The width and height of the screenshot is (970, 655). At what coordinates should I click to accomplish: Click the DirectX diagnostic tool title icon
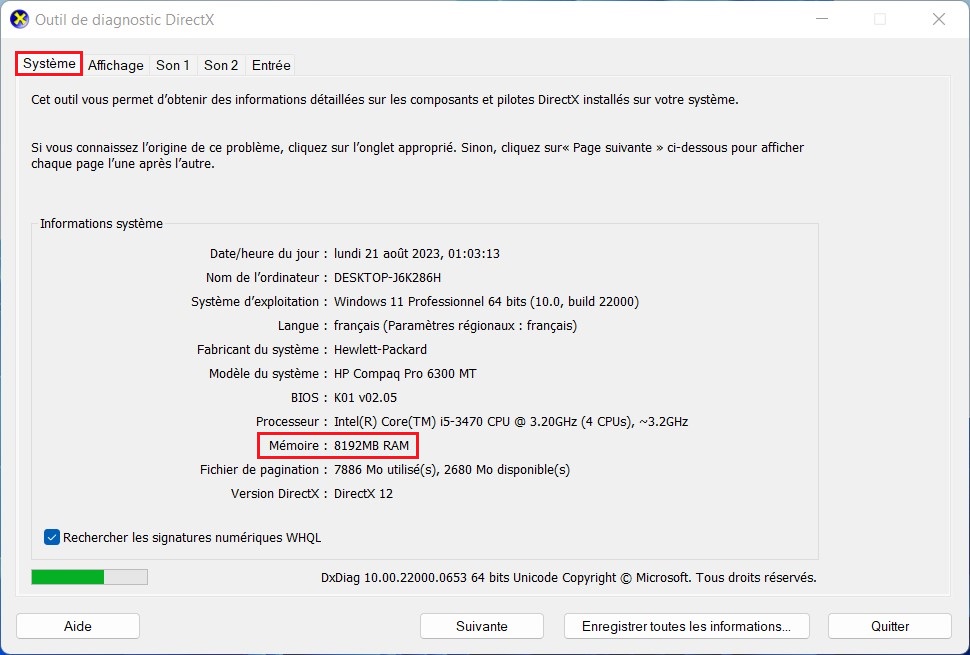pyautogui.click(x=20, y=19)
